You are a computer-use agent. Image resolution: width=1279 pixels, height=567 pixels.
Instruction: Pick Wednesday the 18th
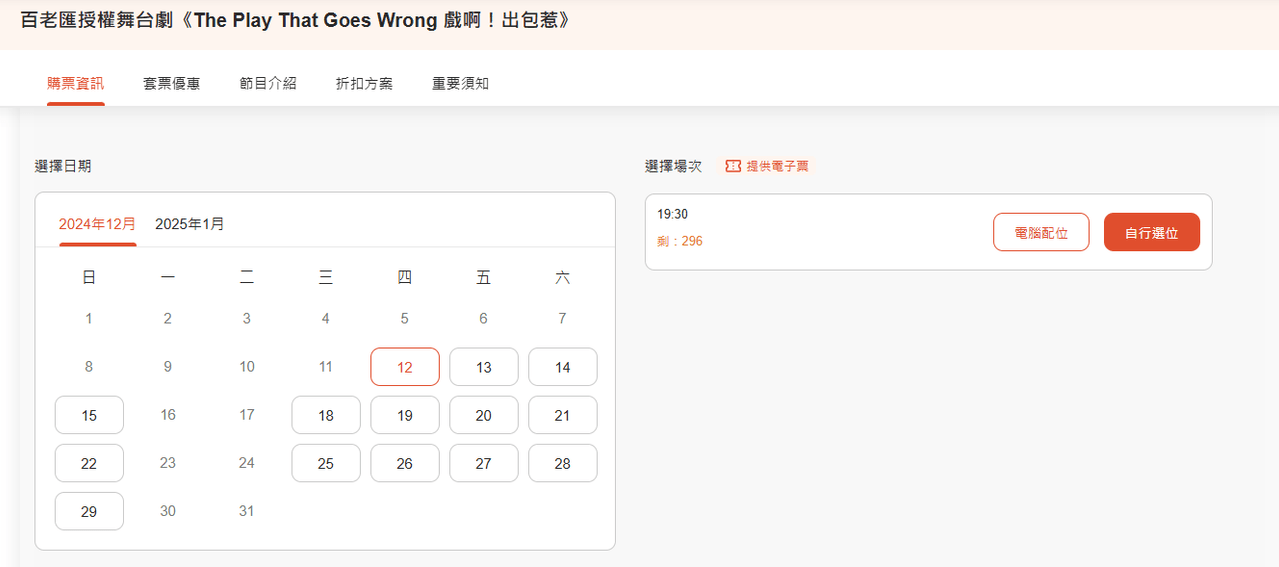tap(326, 415)
